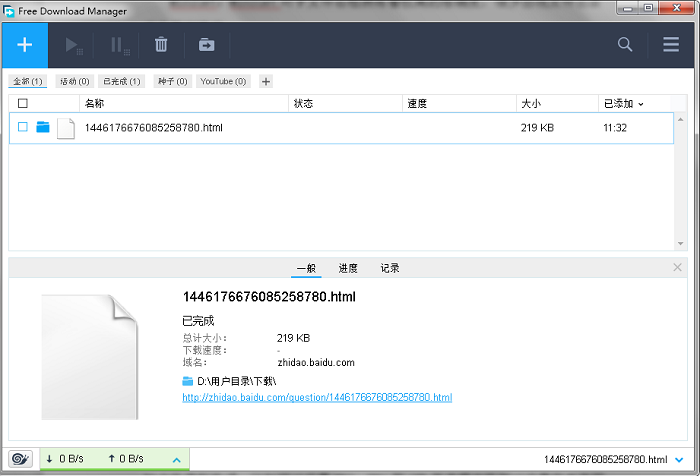Toggle snail mode in status bar
Viewport: 700px width, 476px height.
pyautogui.click(x=21, y=459)
